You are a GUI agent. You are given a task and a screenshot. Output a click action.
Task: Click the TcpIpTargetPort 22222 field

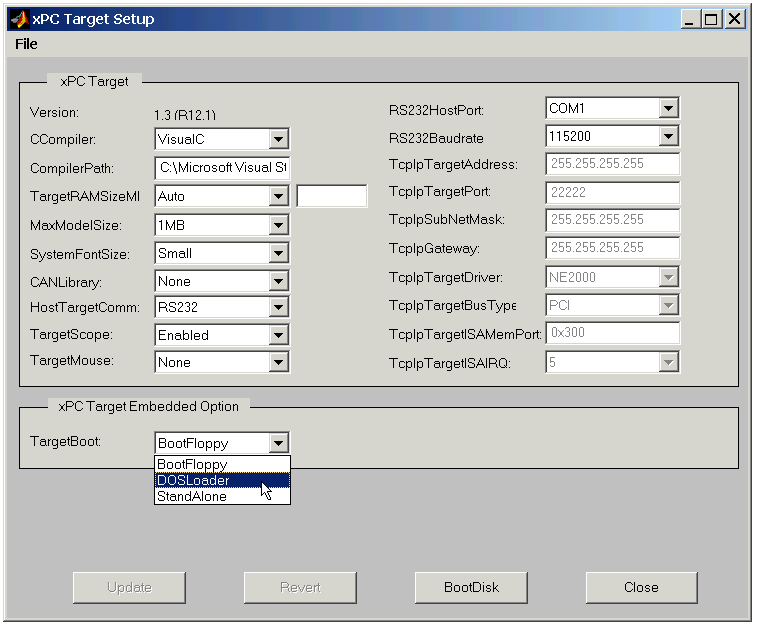[x=612, y=192]
